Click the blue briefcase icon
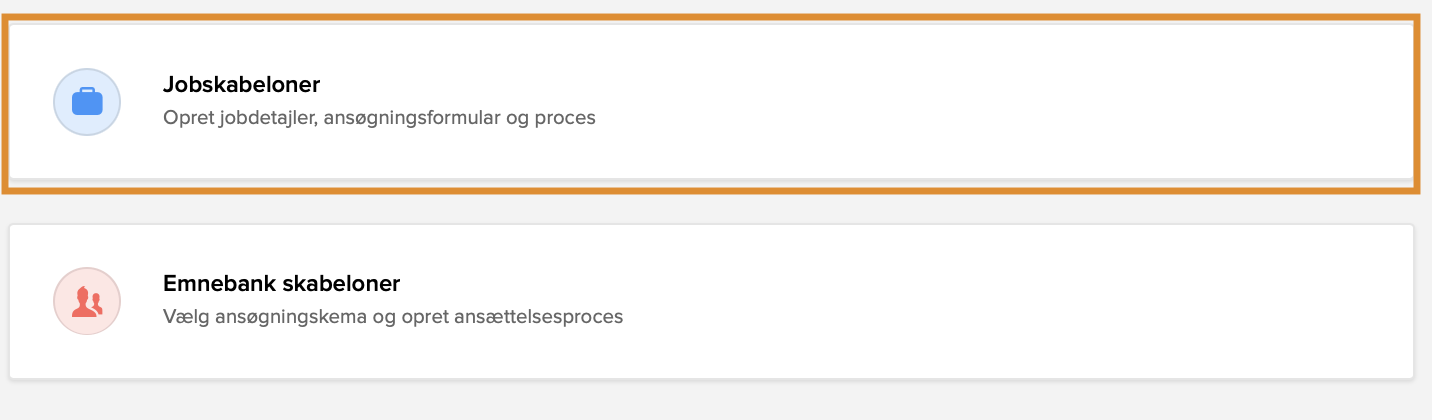The image size is (1432, 420). [x=87, y=102]
